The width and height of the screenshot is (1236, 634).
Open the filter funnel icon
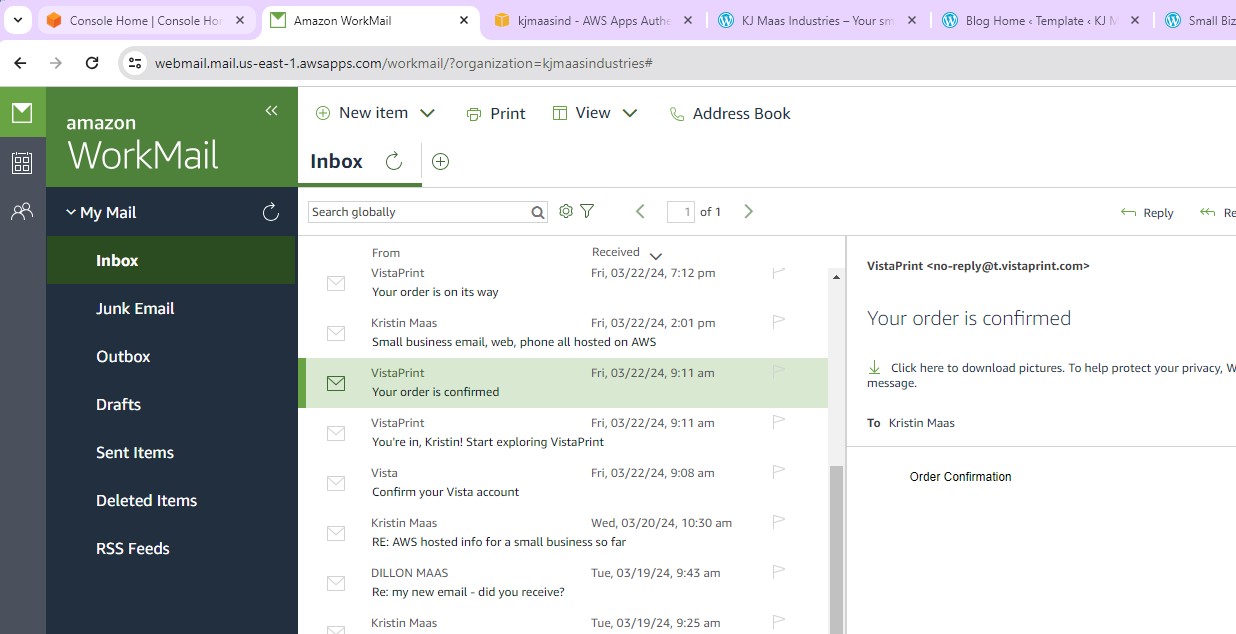(587, 211)
